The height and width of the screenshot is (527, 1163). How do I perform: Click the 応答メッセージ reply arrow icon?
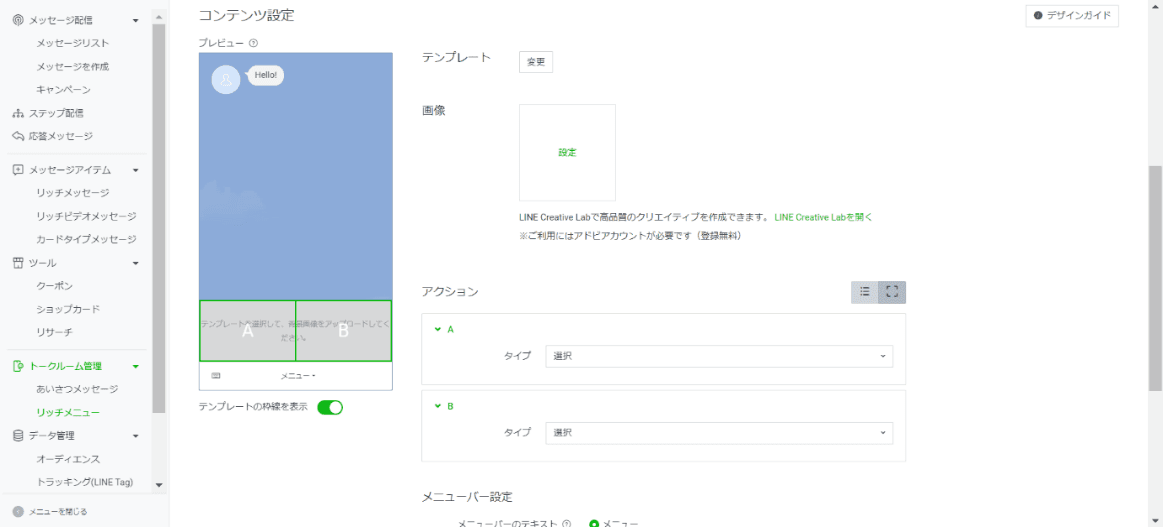17,136
